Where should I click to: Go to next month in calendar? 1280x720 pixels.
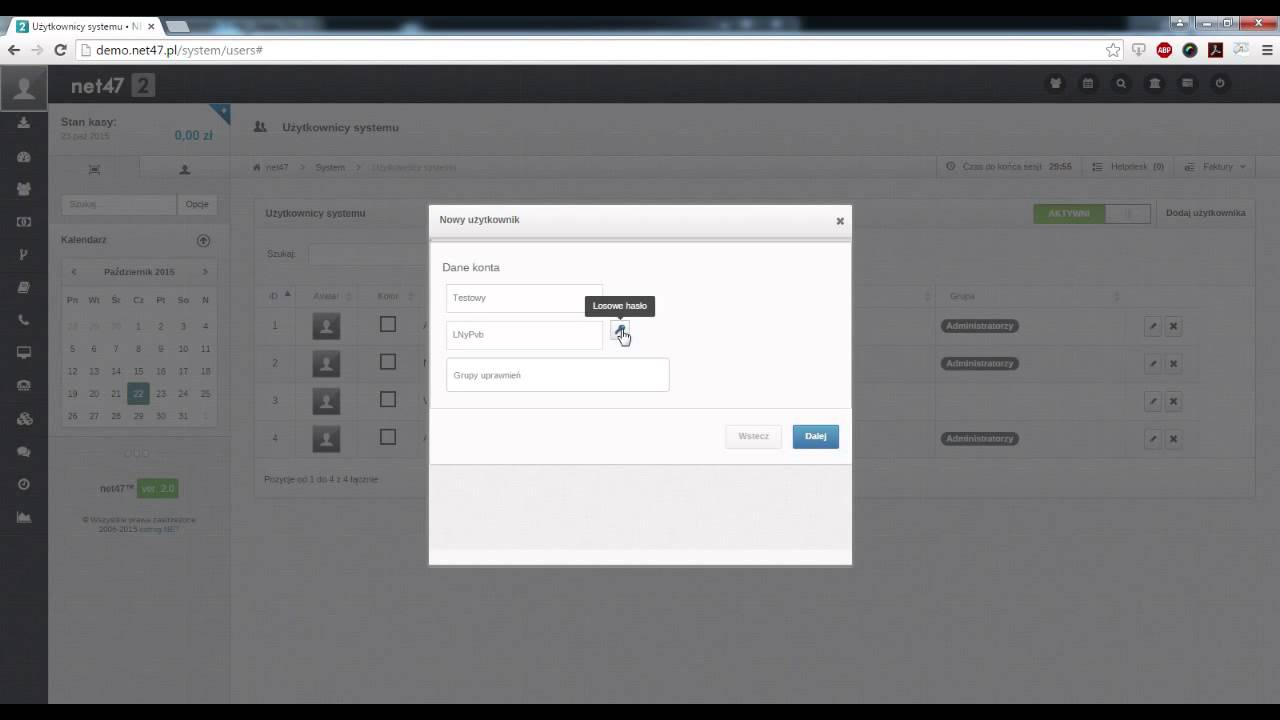coord(205,272)
